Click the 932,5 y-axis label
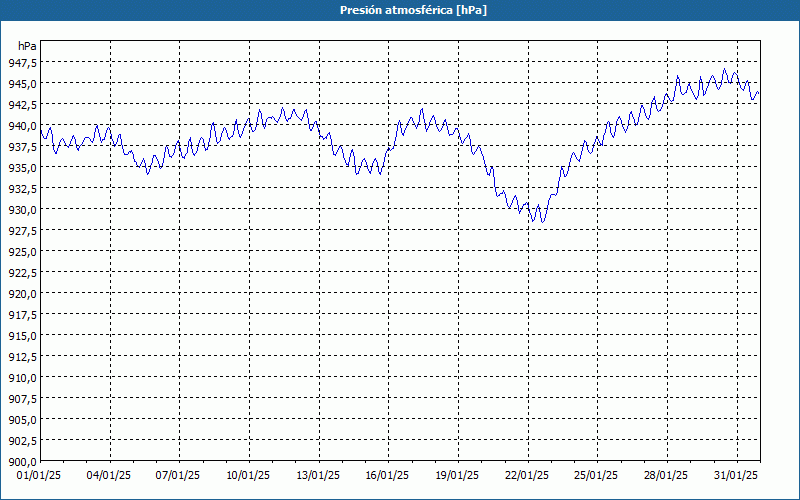Viewport: 800px width, 500px height. click(x=23, y=188)
